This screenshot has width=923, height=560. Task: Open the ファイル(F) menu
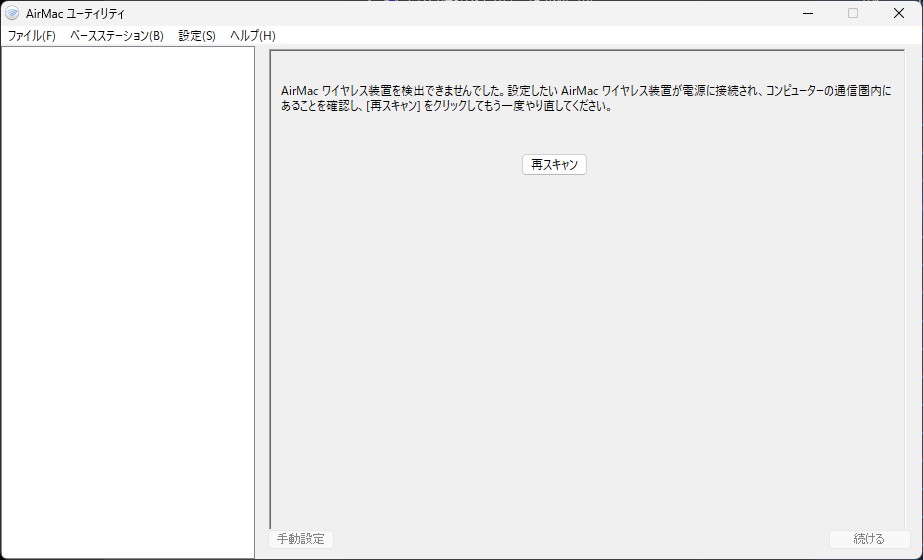coord(32,36)
